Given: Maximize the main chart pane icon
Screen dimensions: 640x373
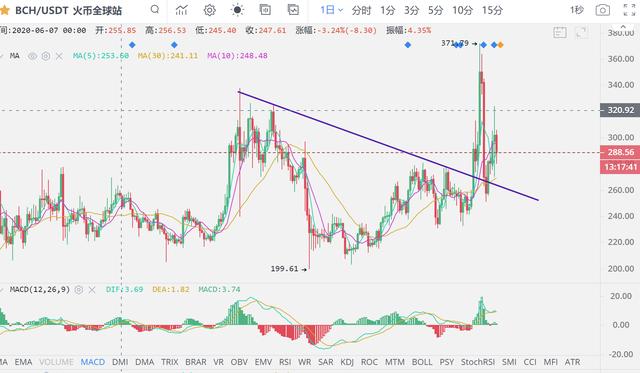Looking at the screenshot, I should 581,32.
